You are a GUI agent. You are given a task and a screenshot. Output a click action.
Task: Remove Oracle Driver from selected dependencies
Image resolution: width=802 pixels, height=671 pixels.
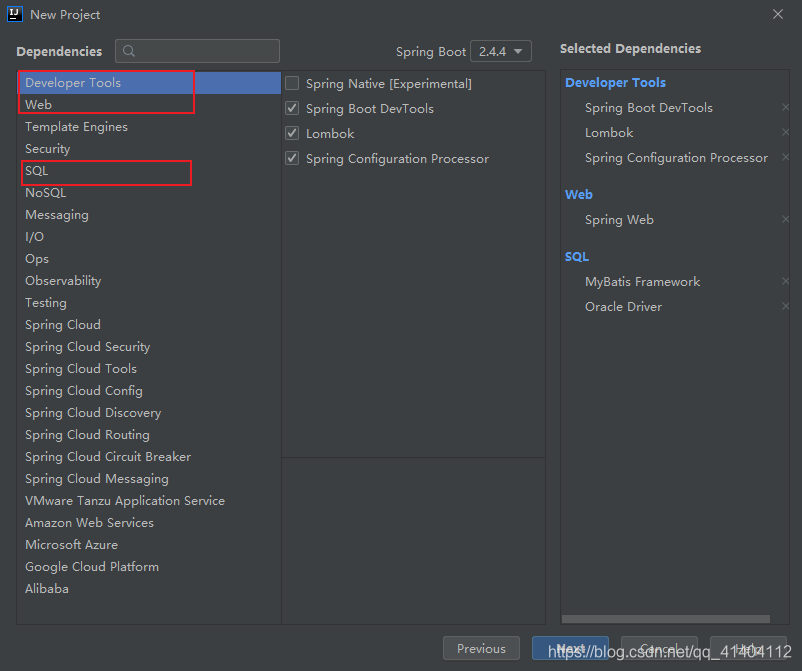785,306
